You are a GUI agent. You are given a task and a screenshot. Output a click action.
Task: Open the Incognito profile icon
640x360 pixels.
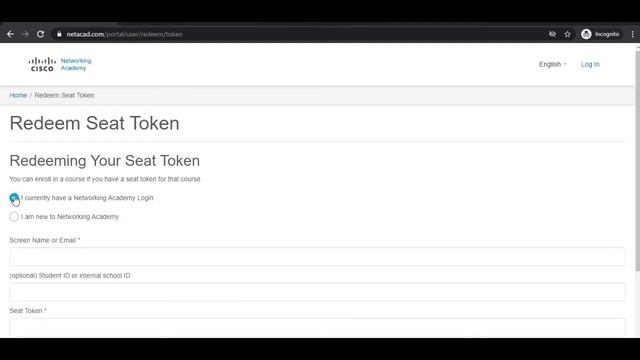600,34
